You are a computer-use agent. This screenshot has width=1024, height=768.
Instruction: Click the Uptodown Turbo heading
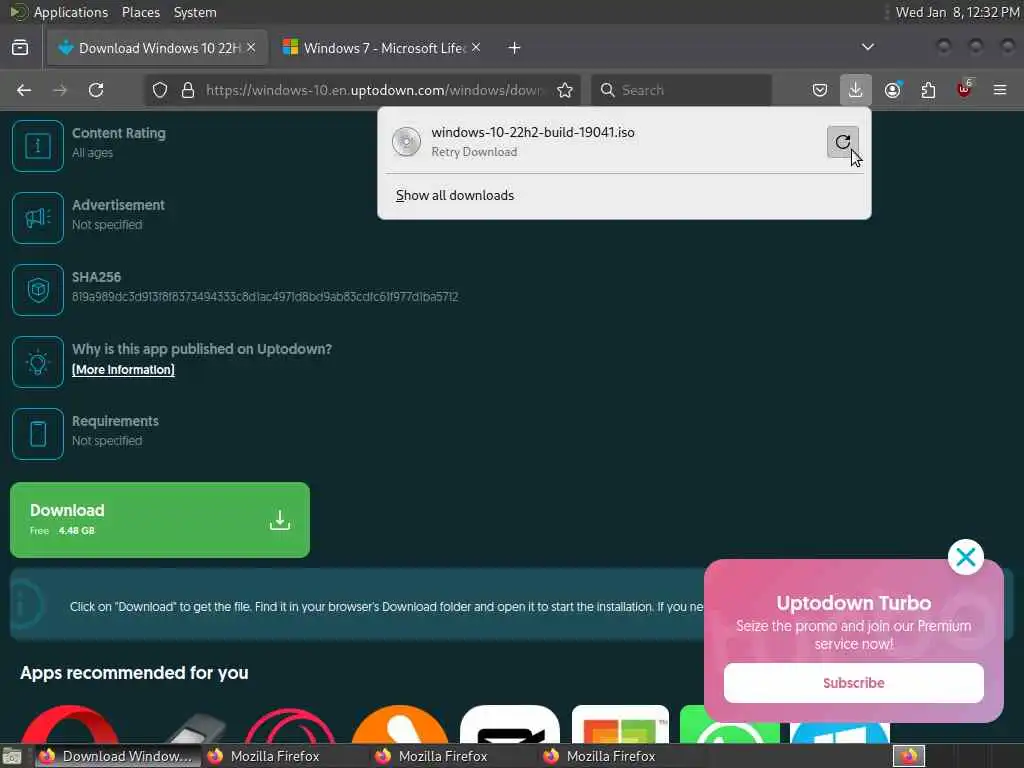tap(854, 603)
